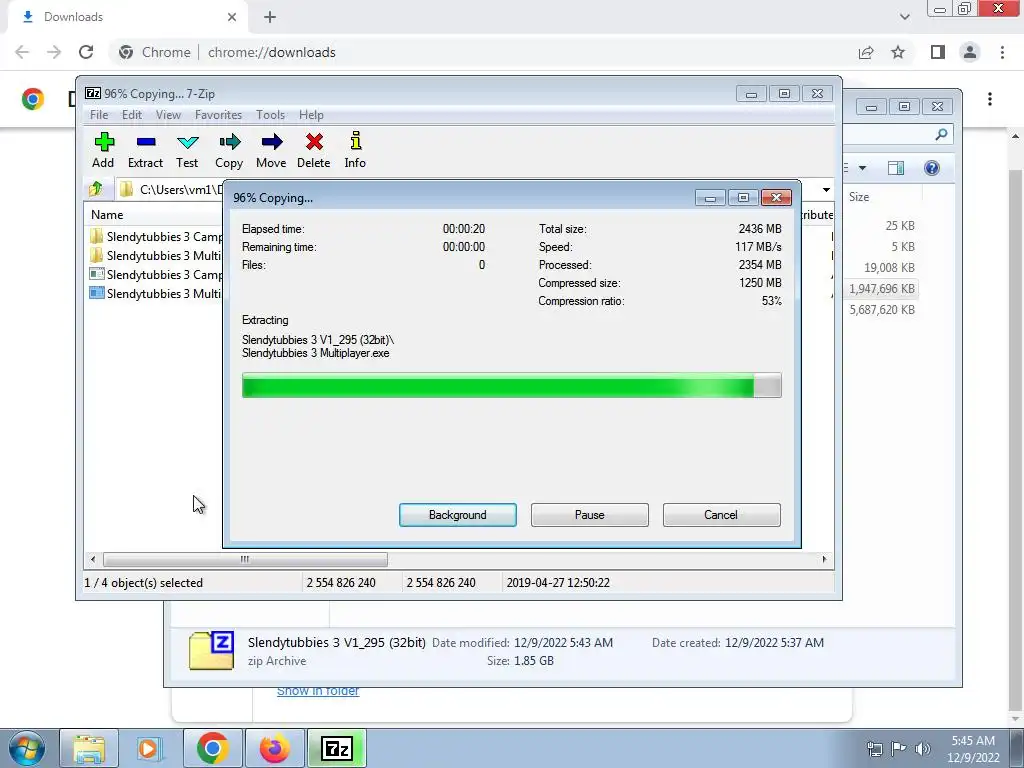Toggle the Chrome side panel icon

[x=938, y=52]
